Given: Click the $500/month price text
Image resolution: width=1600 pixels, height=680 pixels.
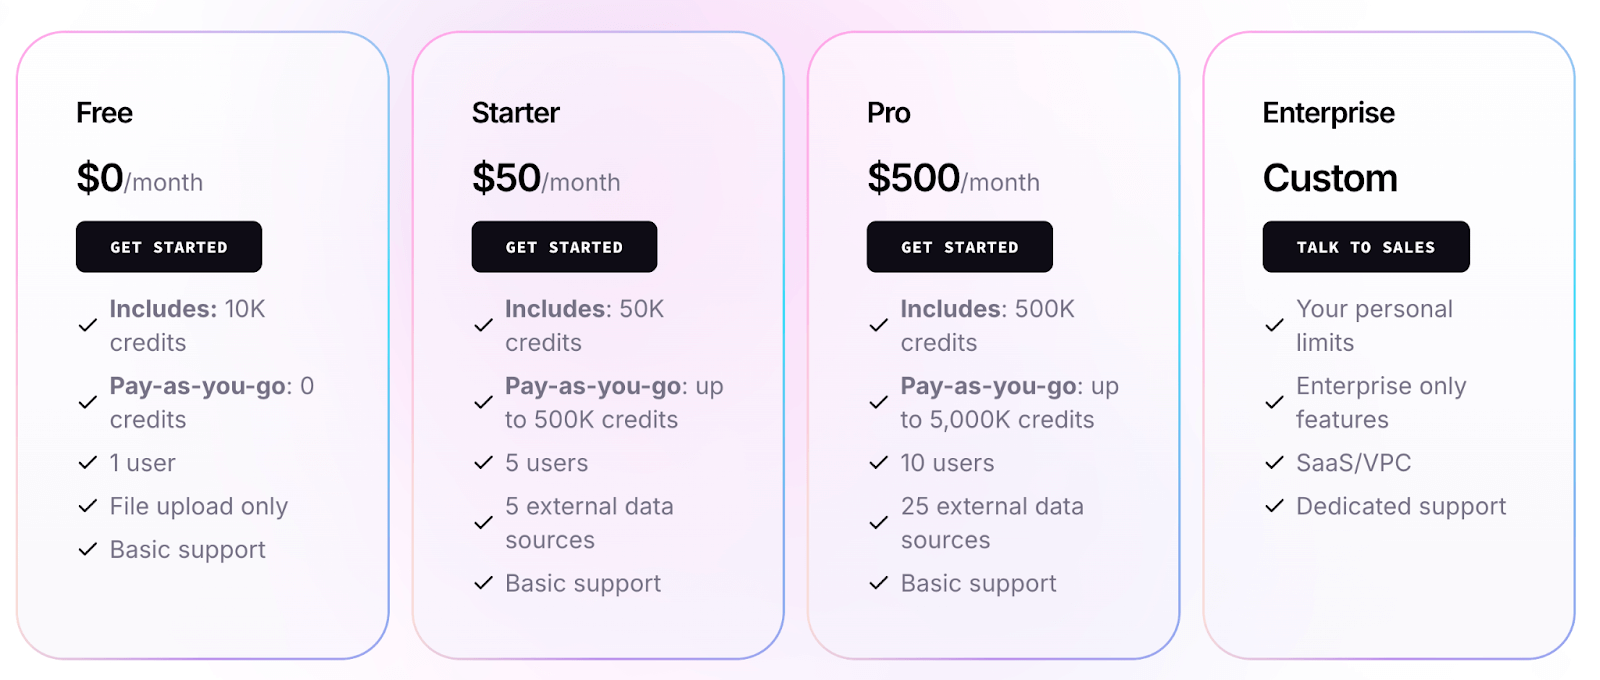Looking at the screenshot, I should point(953,179).
